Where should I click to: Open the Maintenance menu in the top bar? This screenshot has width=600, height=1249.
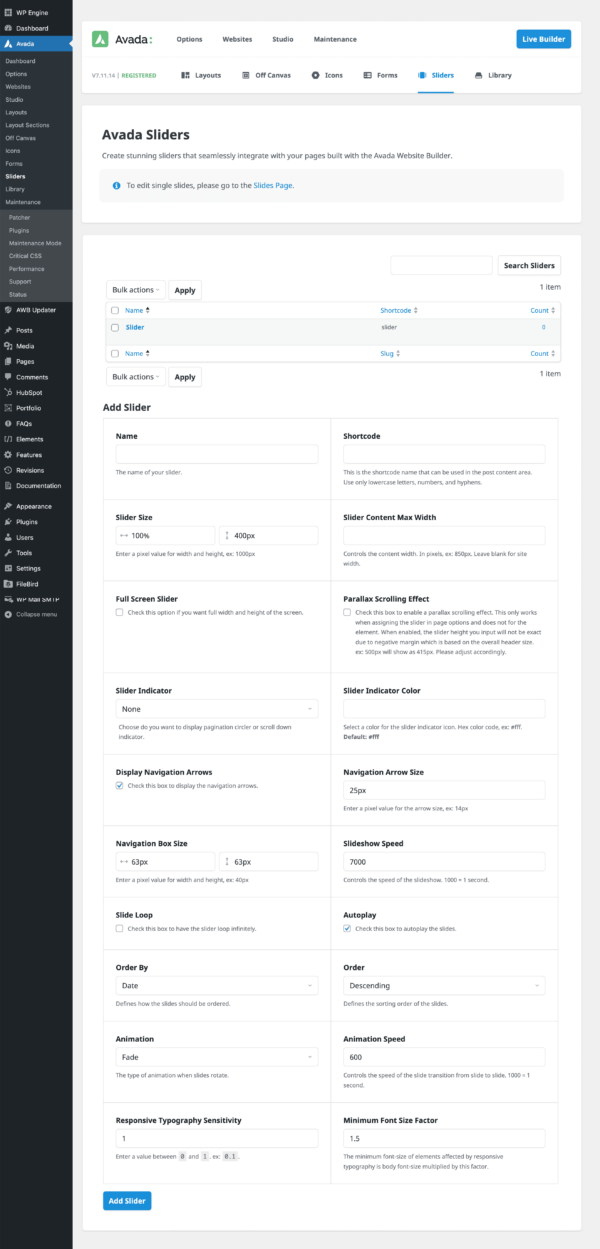tap(335, 40)
